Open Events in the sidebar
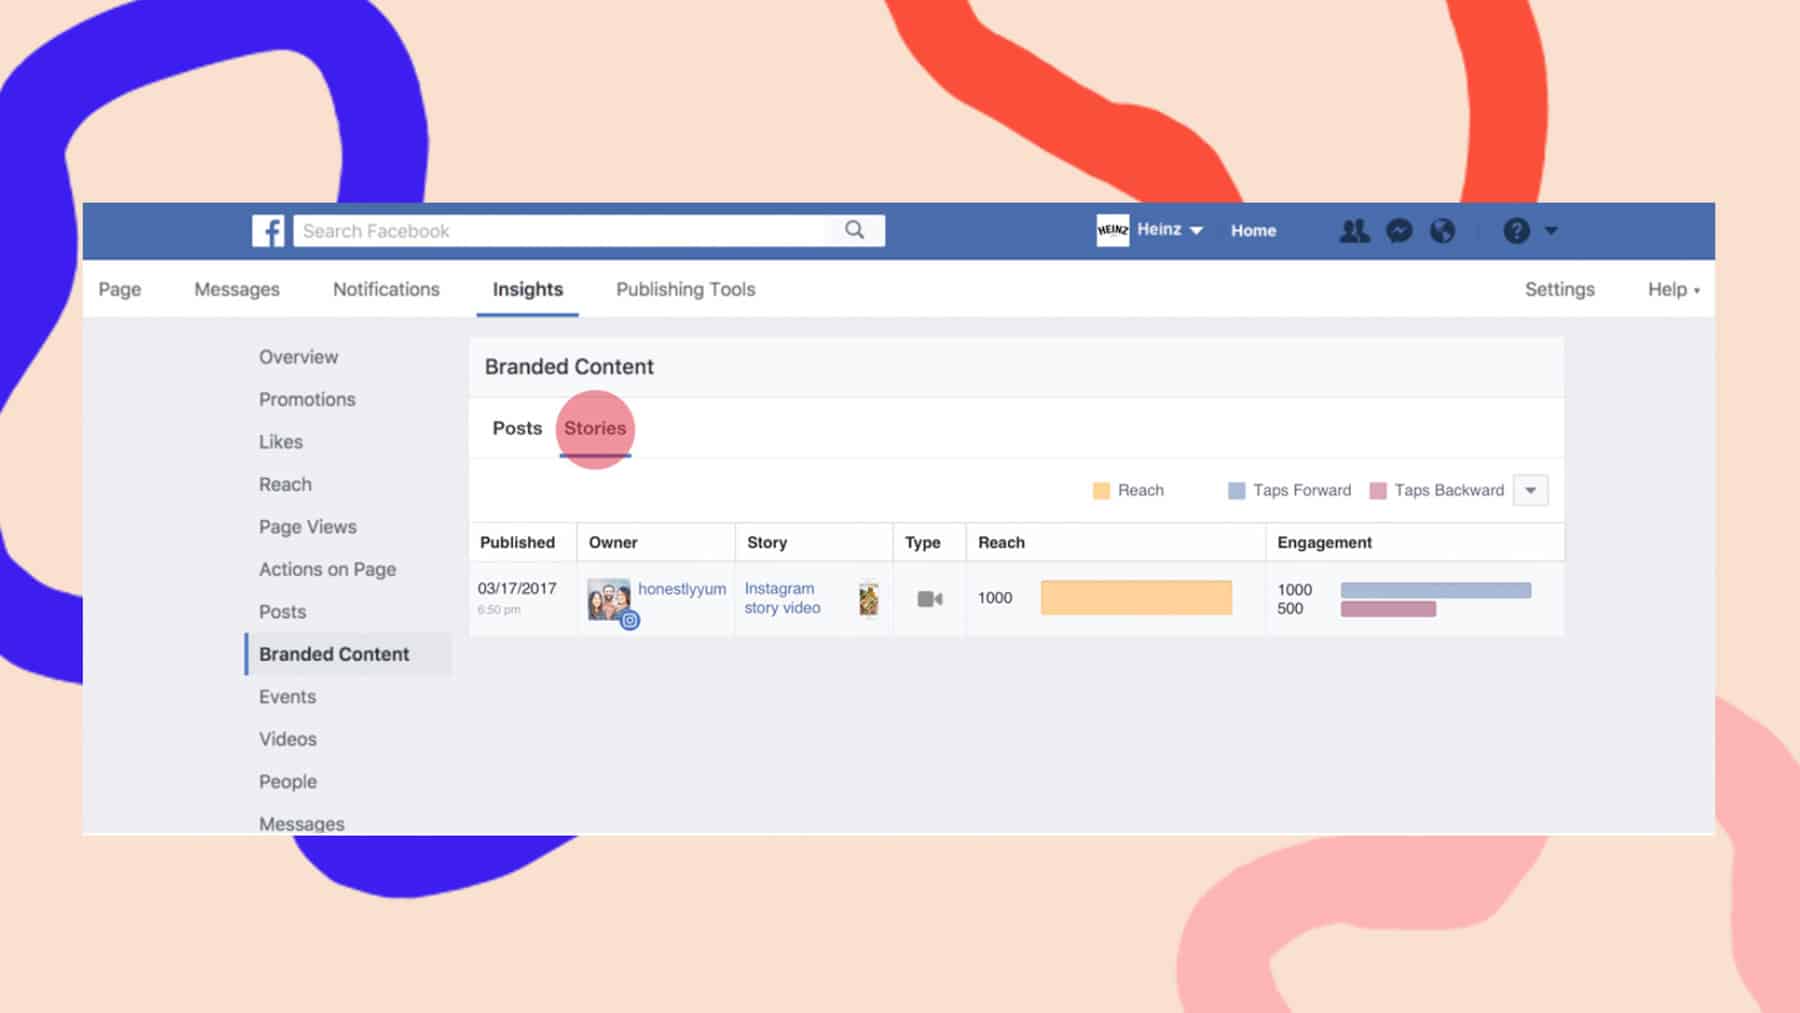 coord(287,697)
